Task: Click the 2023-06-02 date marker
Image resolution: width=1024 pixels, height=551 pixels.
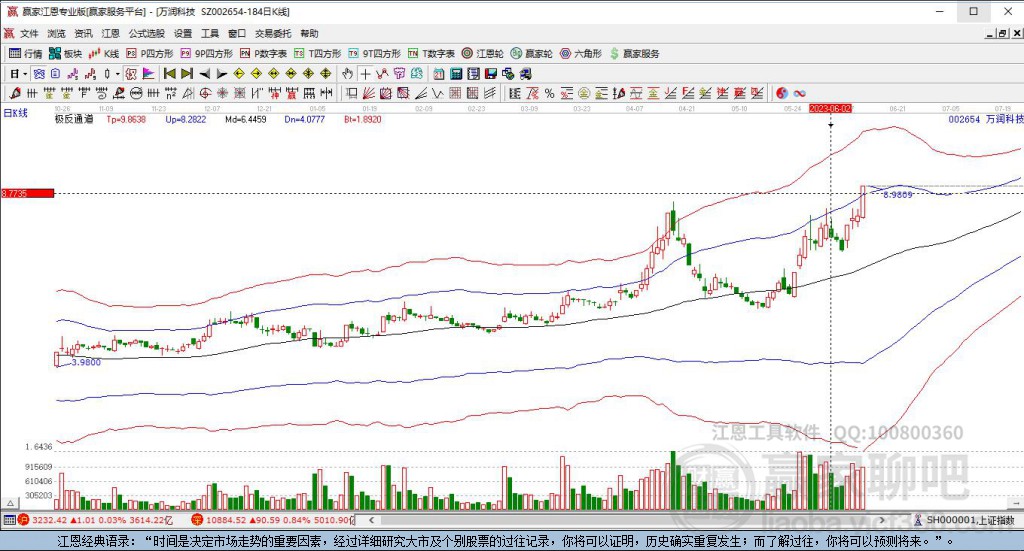Action: [x=831, y=108]
